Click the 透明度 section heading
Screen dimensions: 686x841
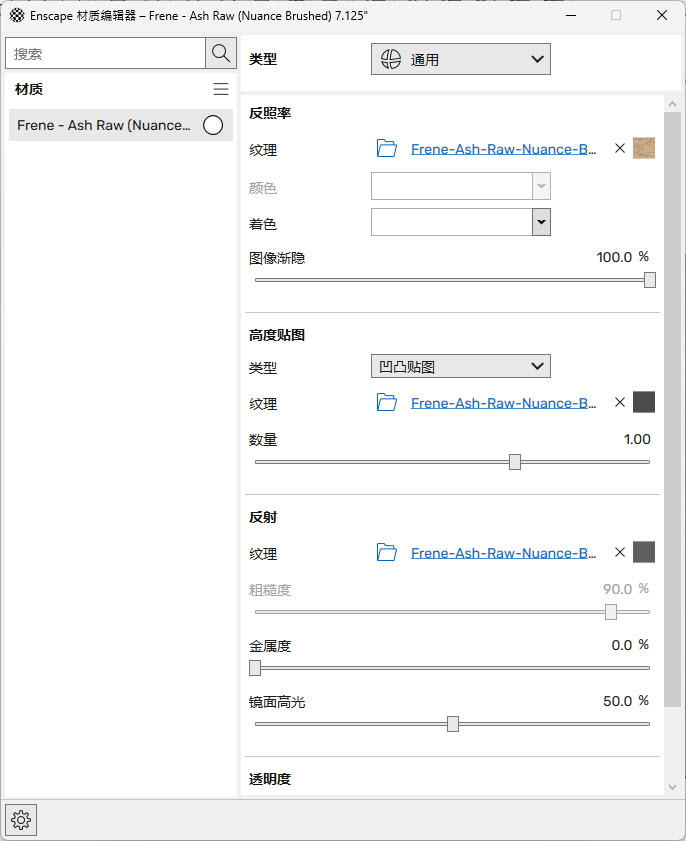270,779
